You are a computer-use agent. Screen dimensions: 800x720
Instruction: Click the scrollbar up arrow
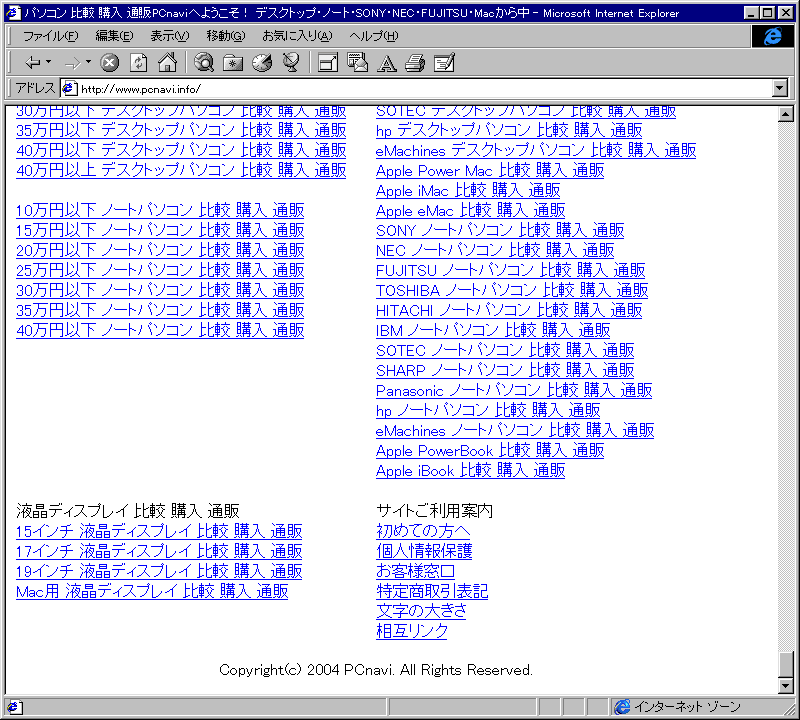[x=786, y=114]
